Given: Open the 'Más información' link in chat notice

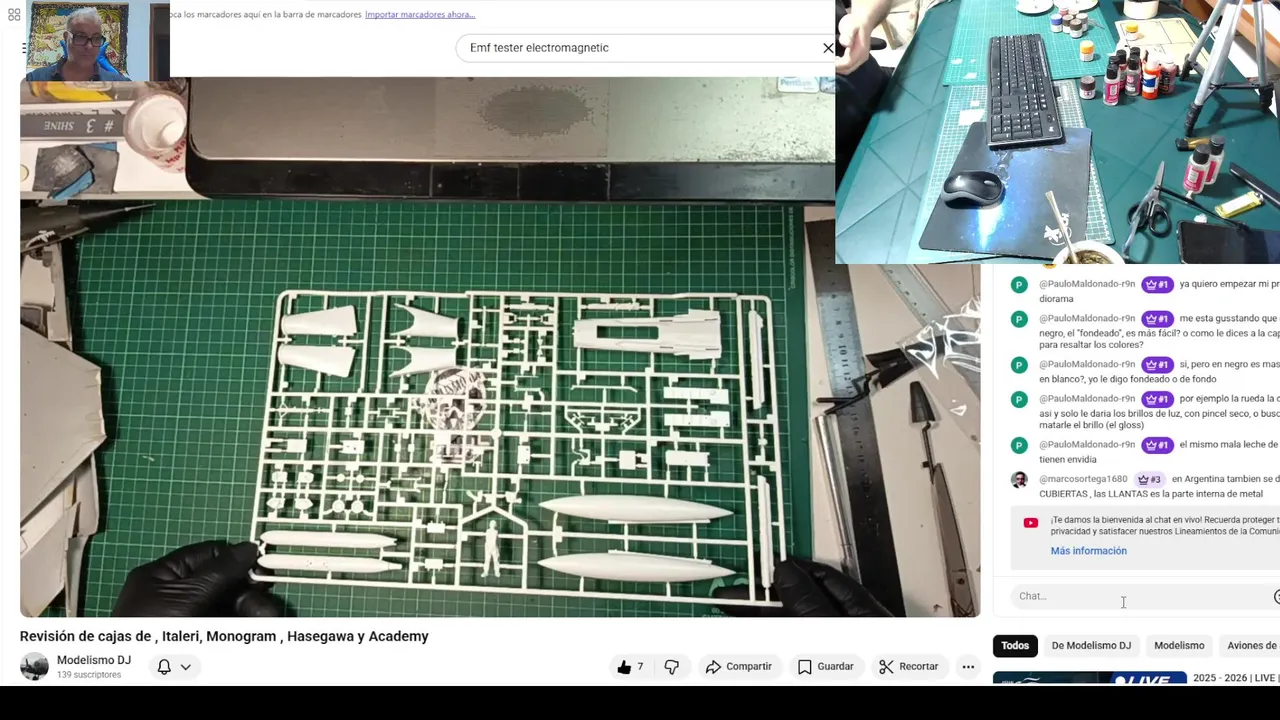Looking at the screenshot, I should click(x=1088, y=551).
